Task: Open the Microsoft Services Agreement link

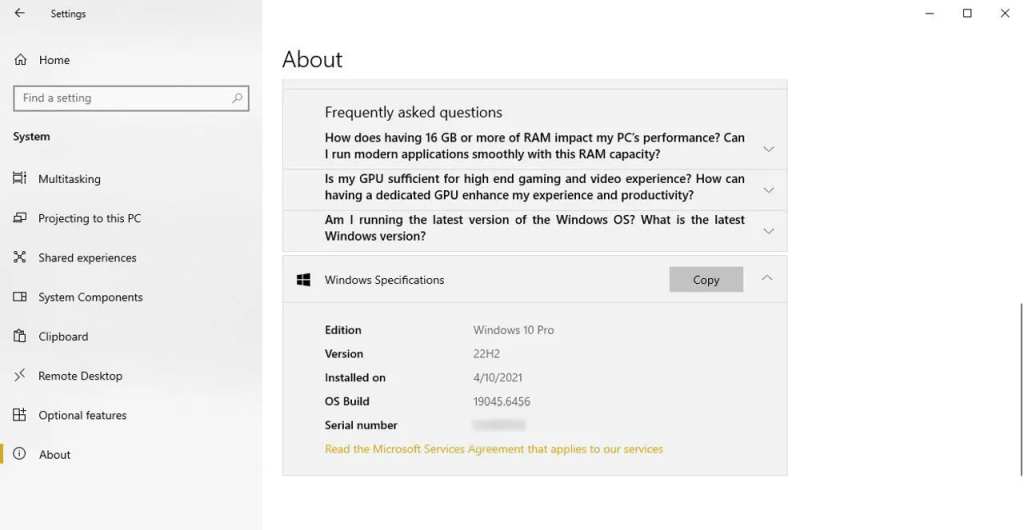Action: (x=494, y=449)
